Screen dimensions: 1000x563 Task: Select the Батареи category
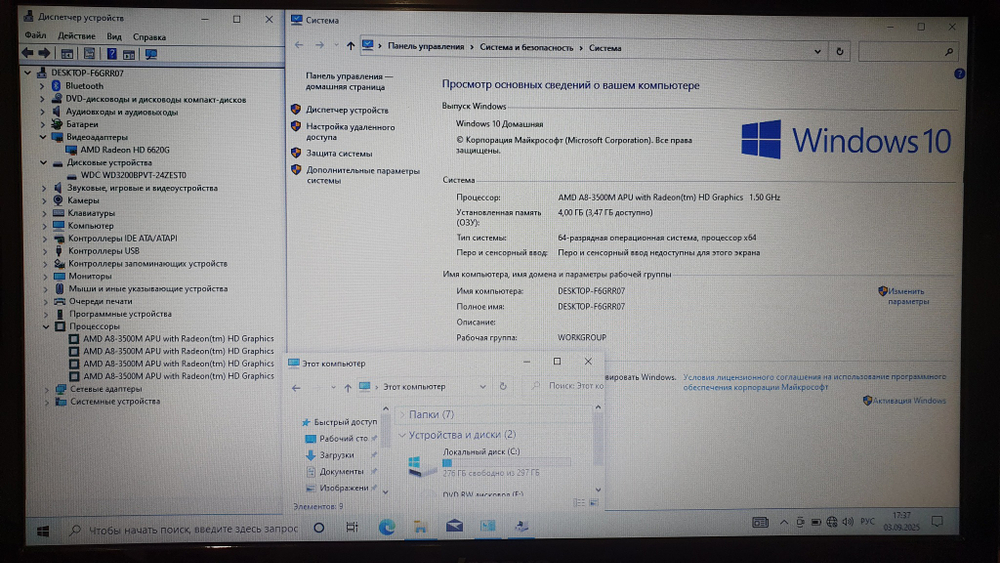(x=82, y=124)
